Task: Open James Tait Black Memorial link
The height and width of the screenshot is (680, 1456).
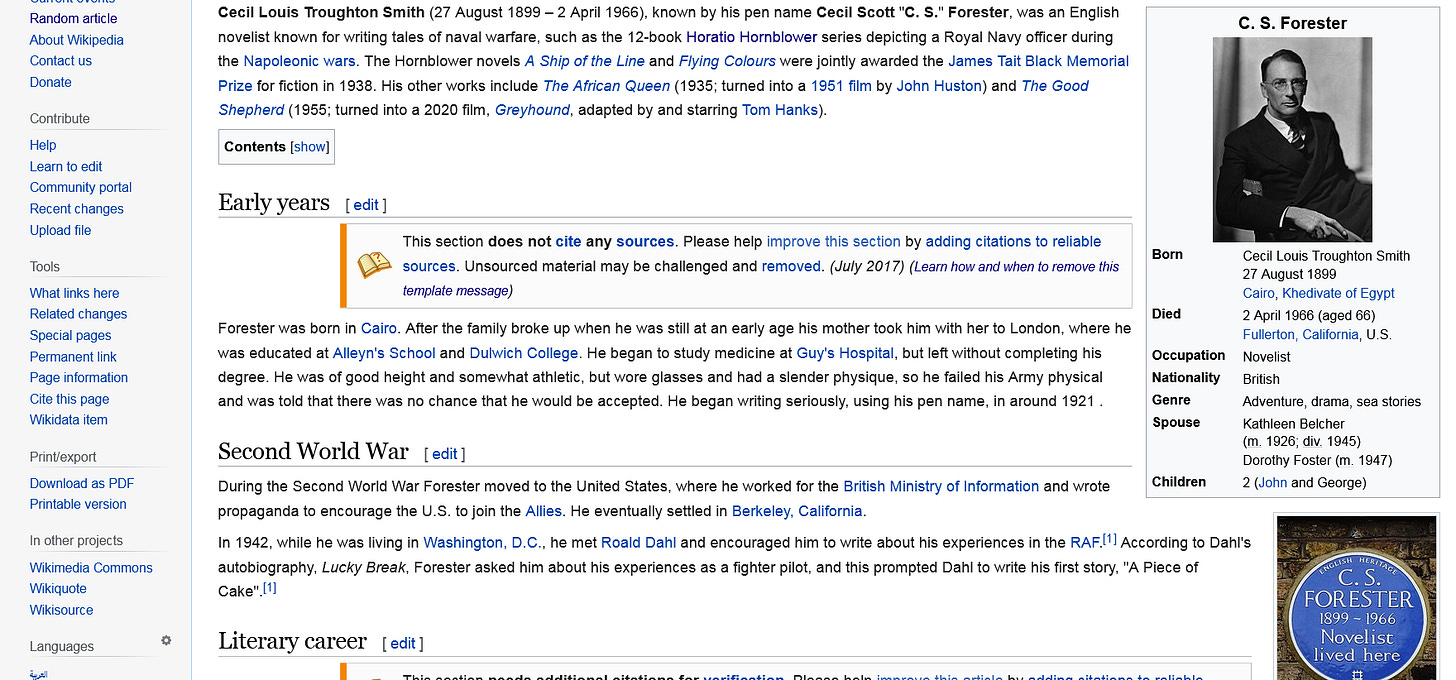Action: tap(1038, 61)
